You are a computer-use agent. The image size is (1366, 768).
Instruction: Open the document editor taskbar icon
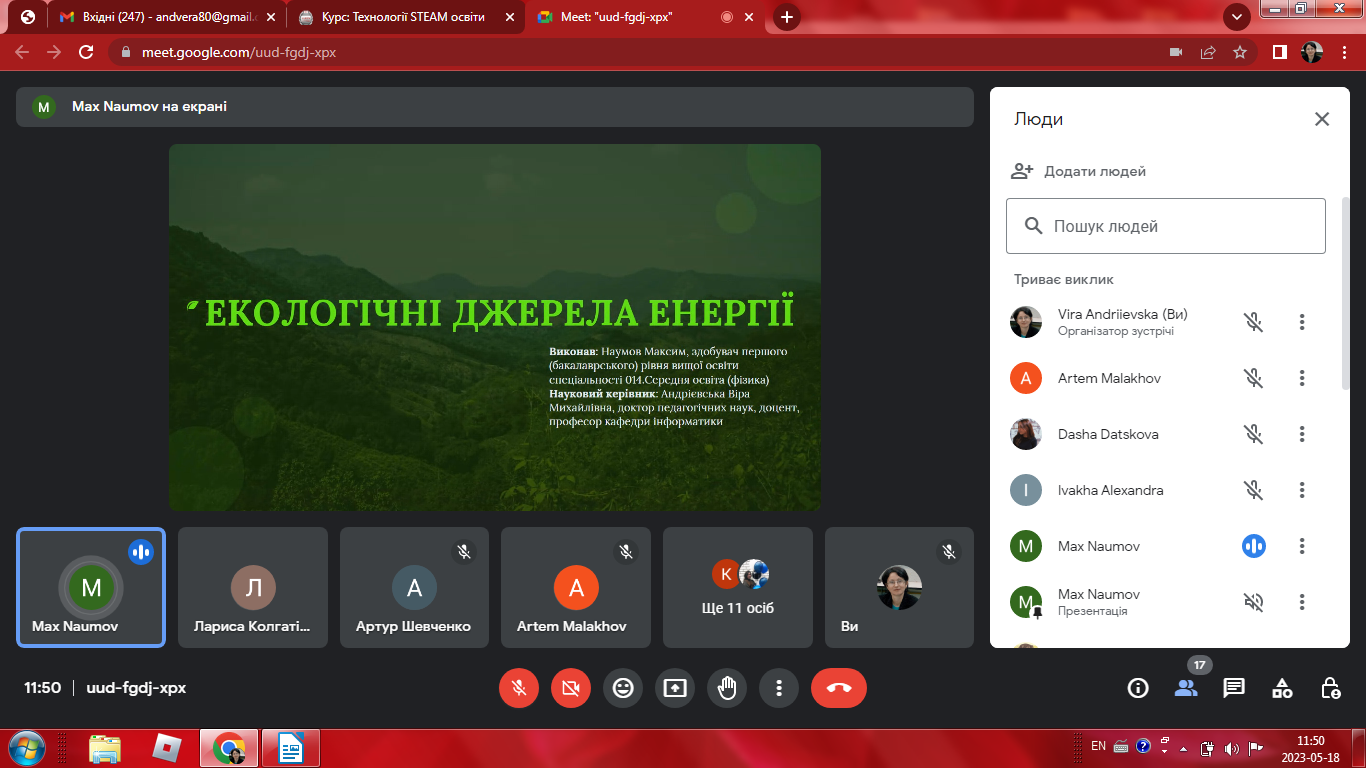(x=291, y=748)
